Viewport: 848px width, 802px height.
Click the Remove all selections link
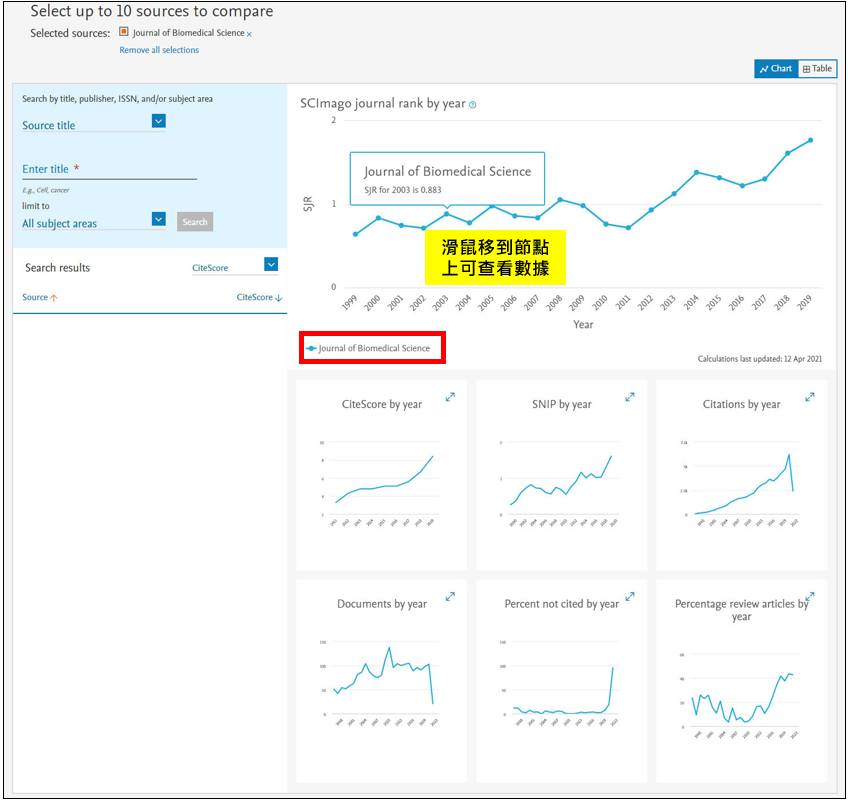click(159, 50)
